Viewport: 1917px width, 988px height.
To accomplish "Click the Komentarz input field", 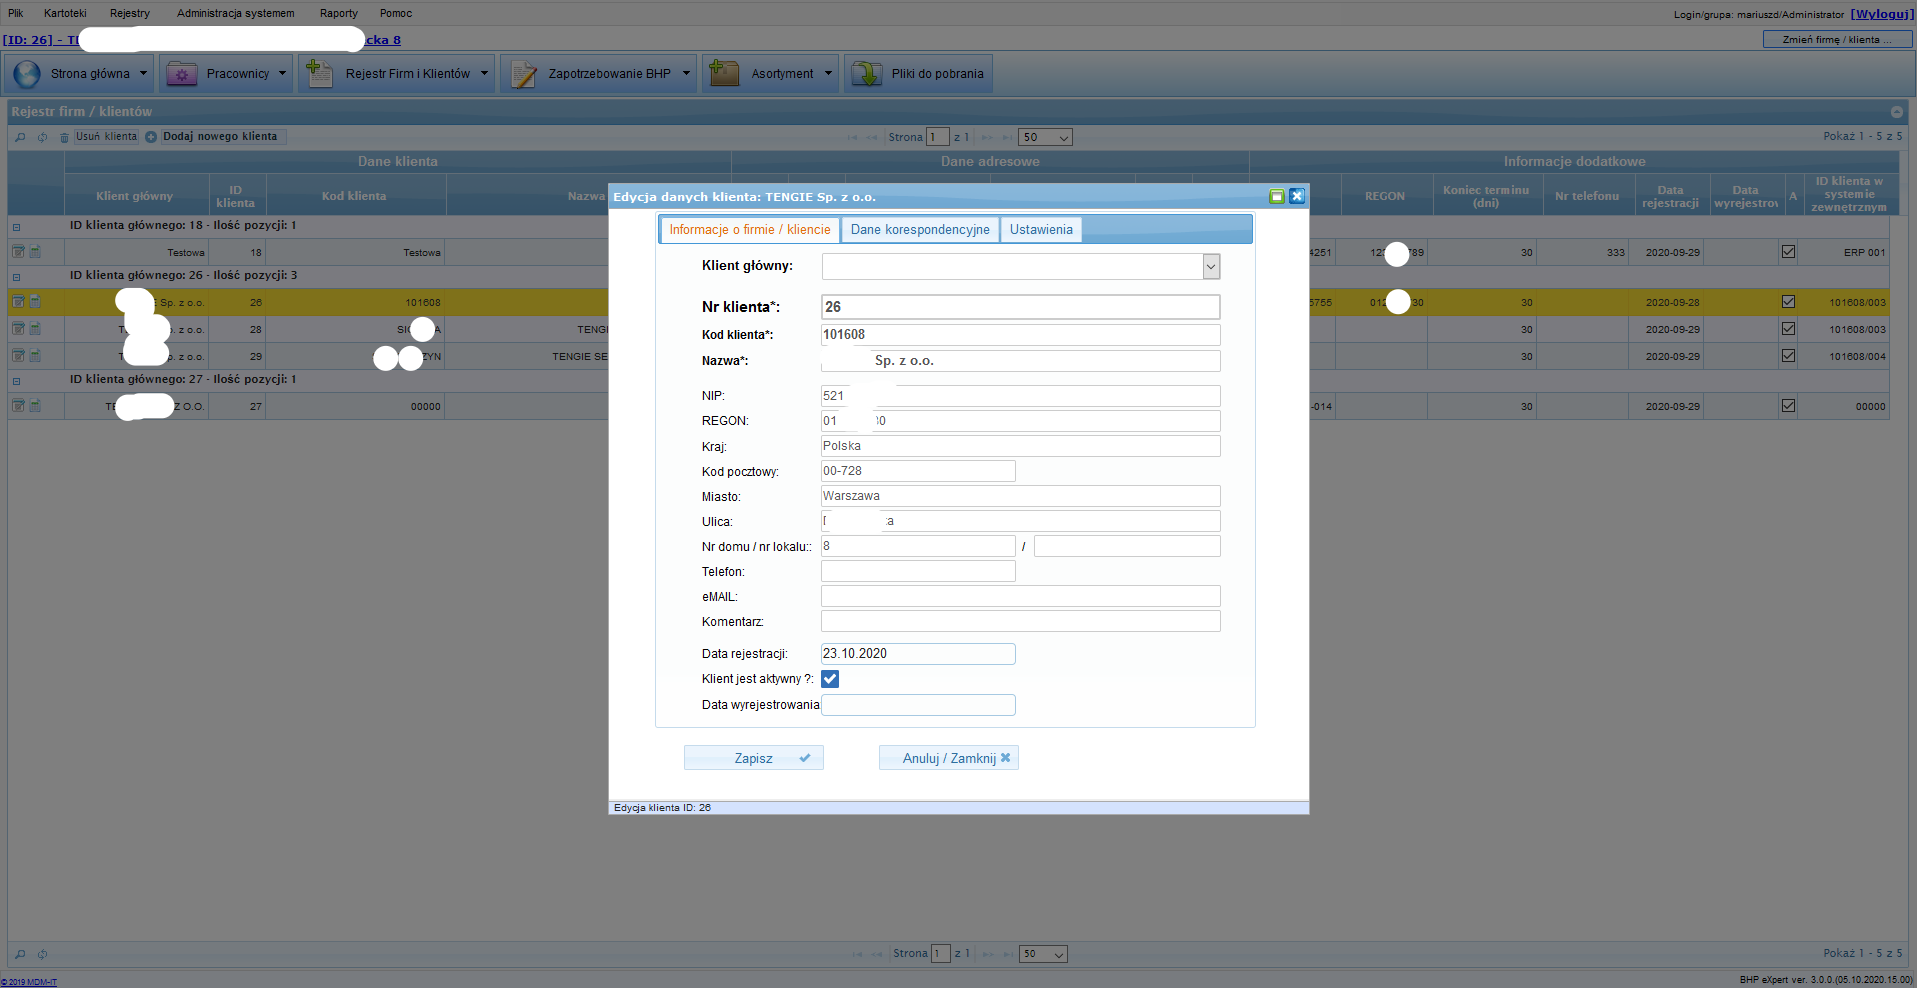I will click(x=1021, y=621).
